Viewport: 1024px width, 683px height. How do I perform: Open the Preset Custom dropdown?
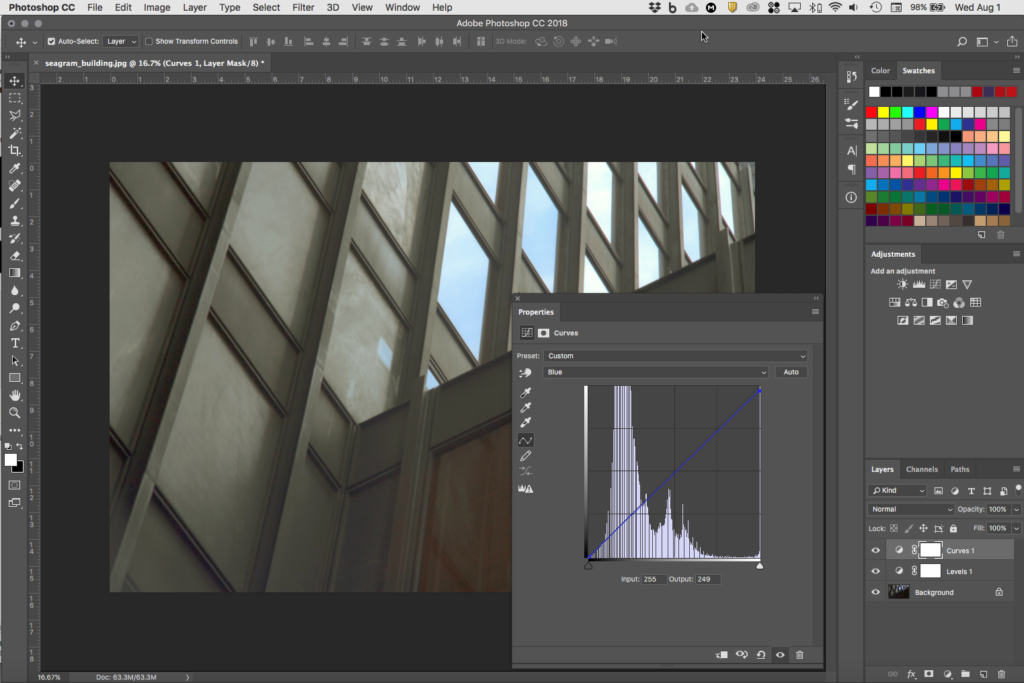676,356
